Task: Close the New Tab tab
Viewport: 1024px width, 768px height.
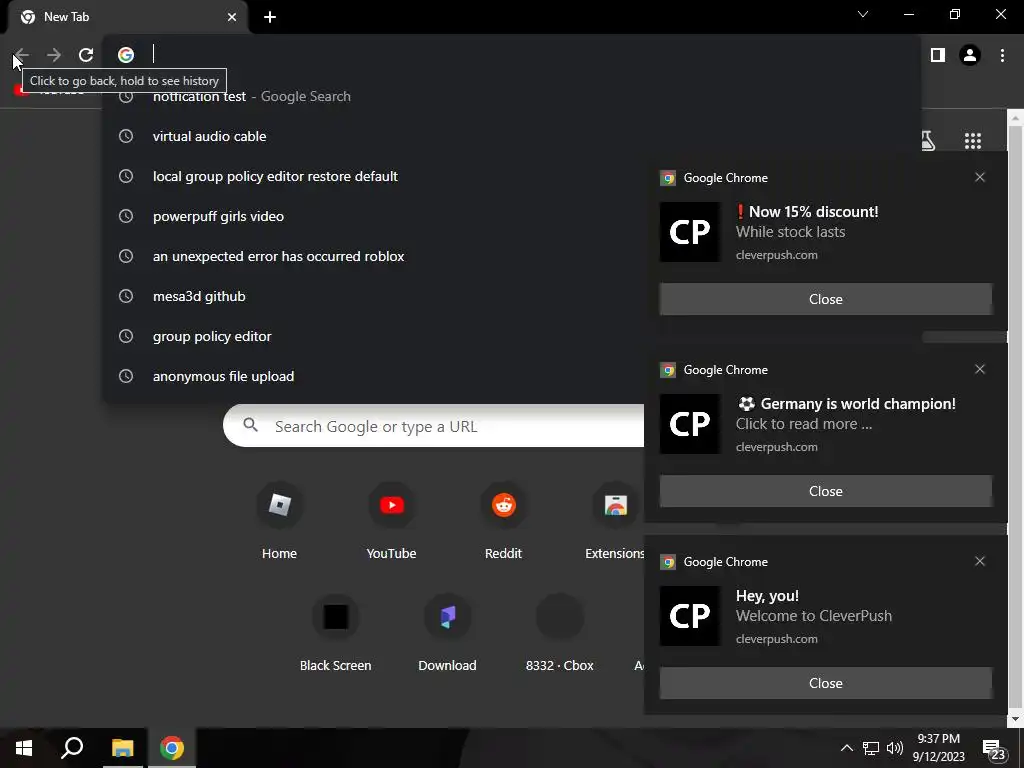Action: (x=232, y=17)
